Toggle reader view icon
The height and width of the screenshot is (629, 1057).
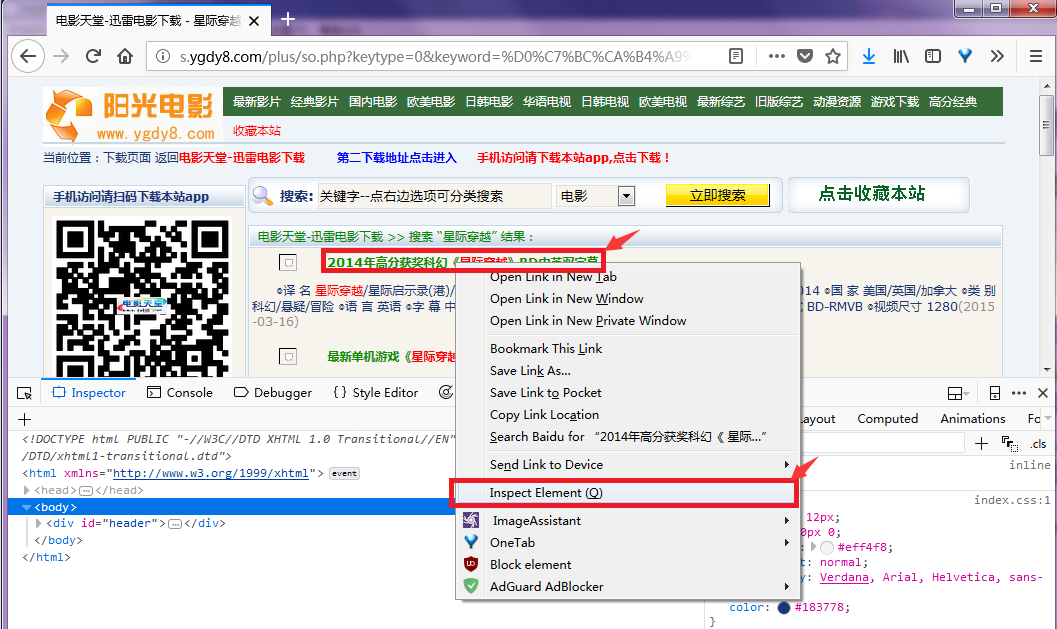[x=736, y=56]
